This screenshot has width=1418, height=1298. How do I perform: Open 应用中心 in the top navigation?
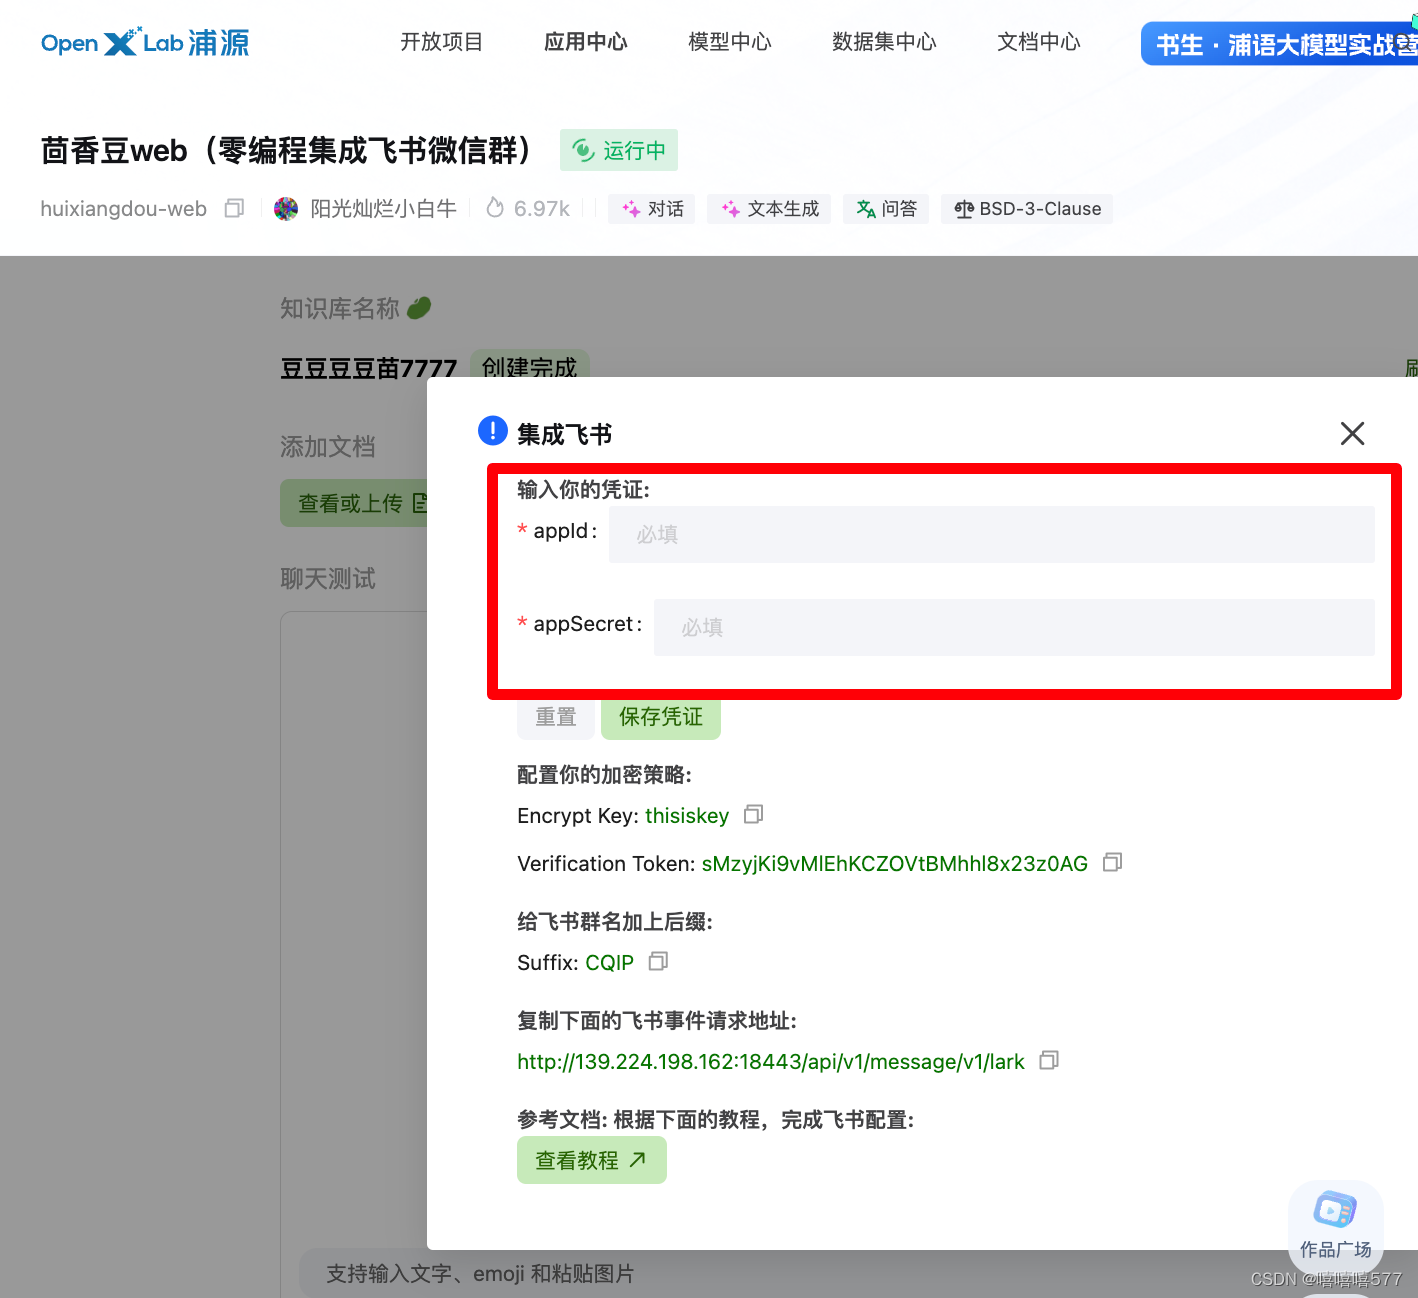pos(586,42)
